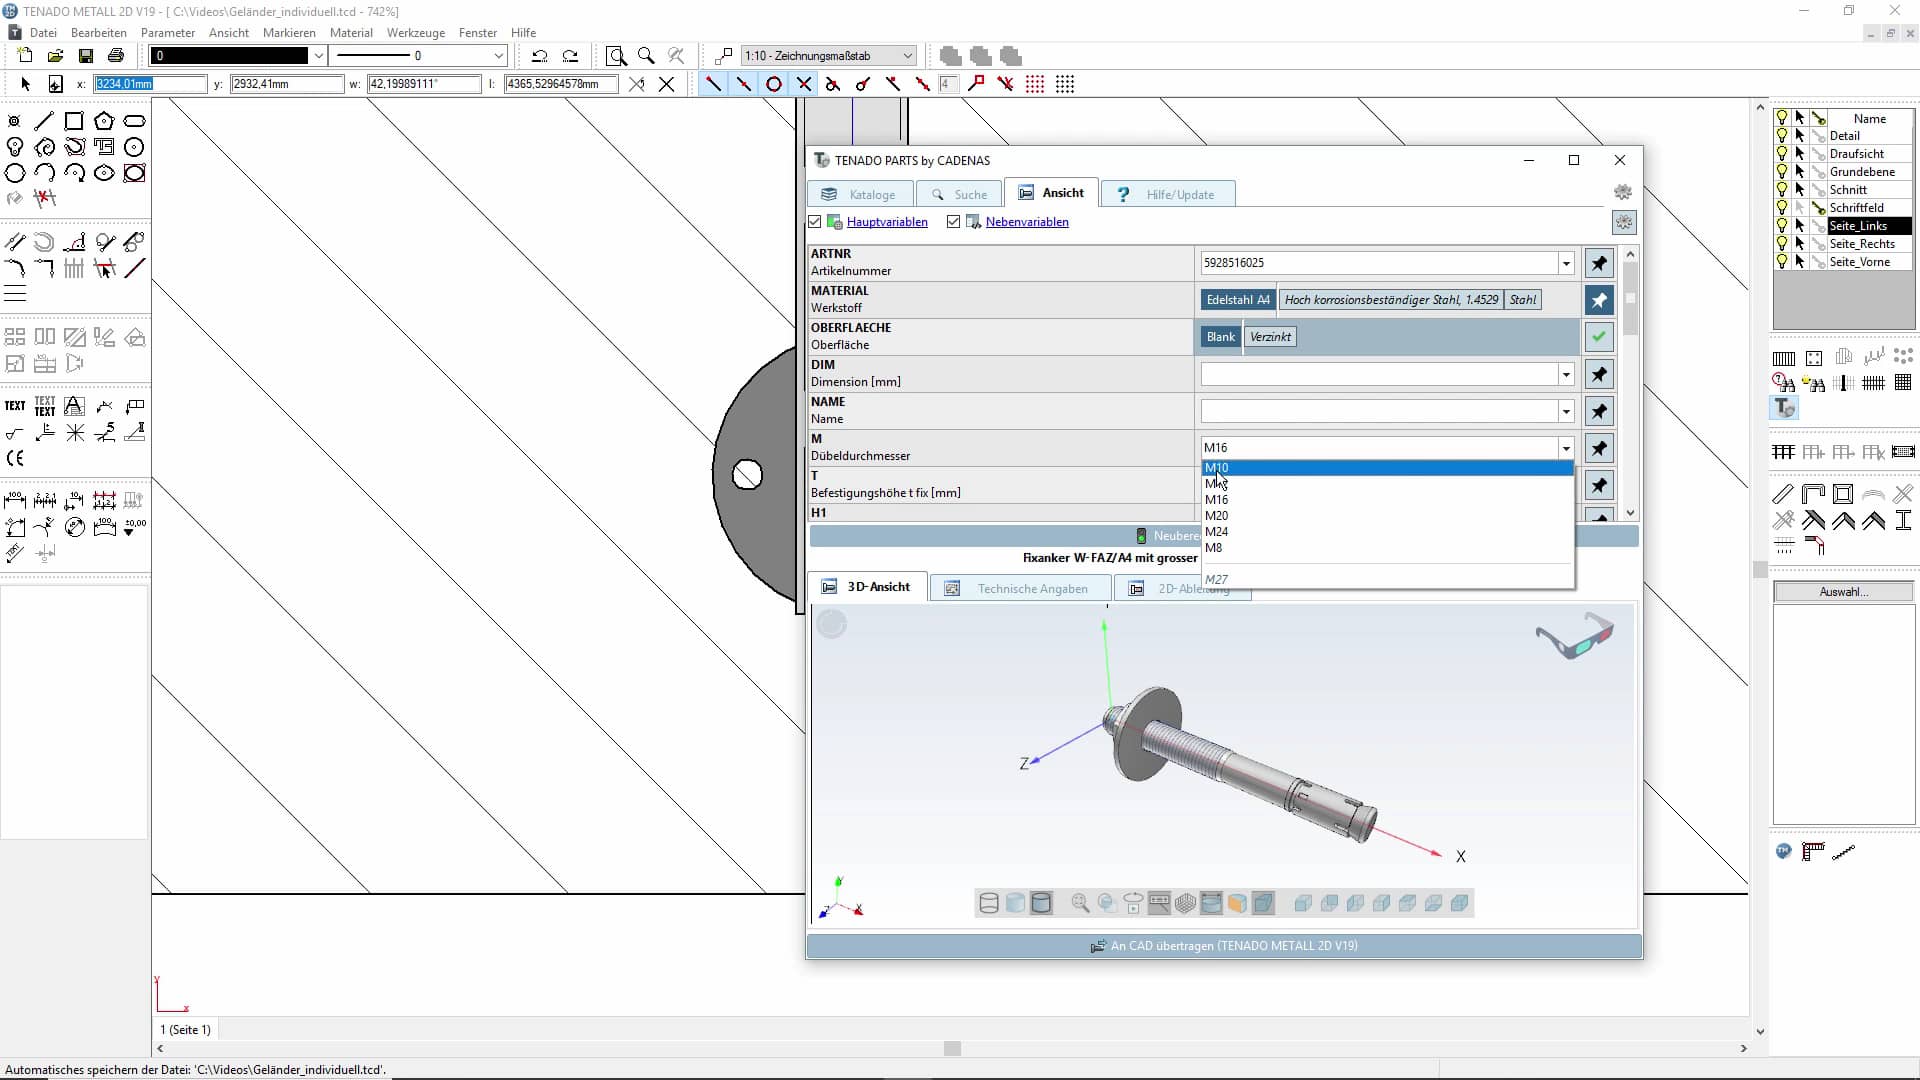
Task: Pin the M Dübeldurchmesser value
Action: pos(1599,448)
